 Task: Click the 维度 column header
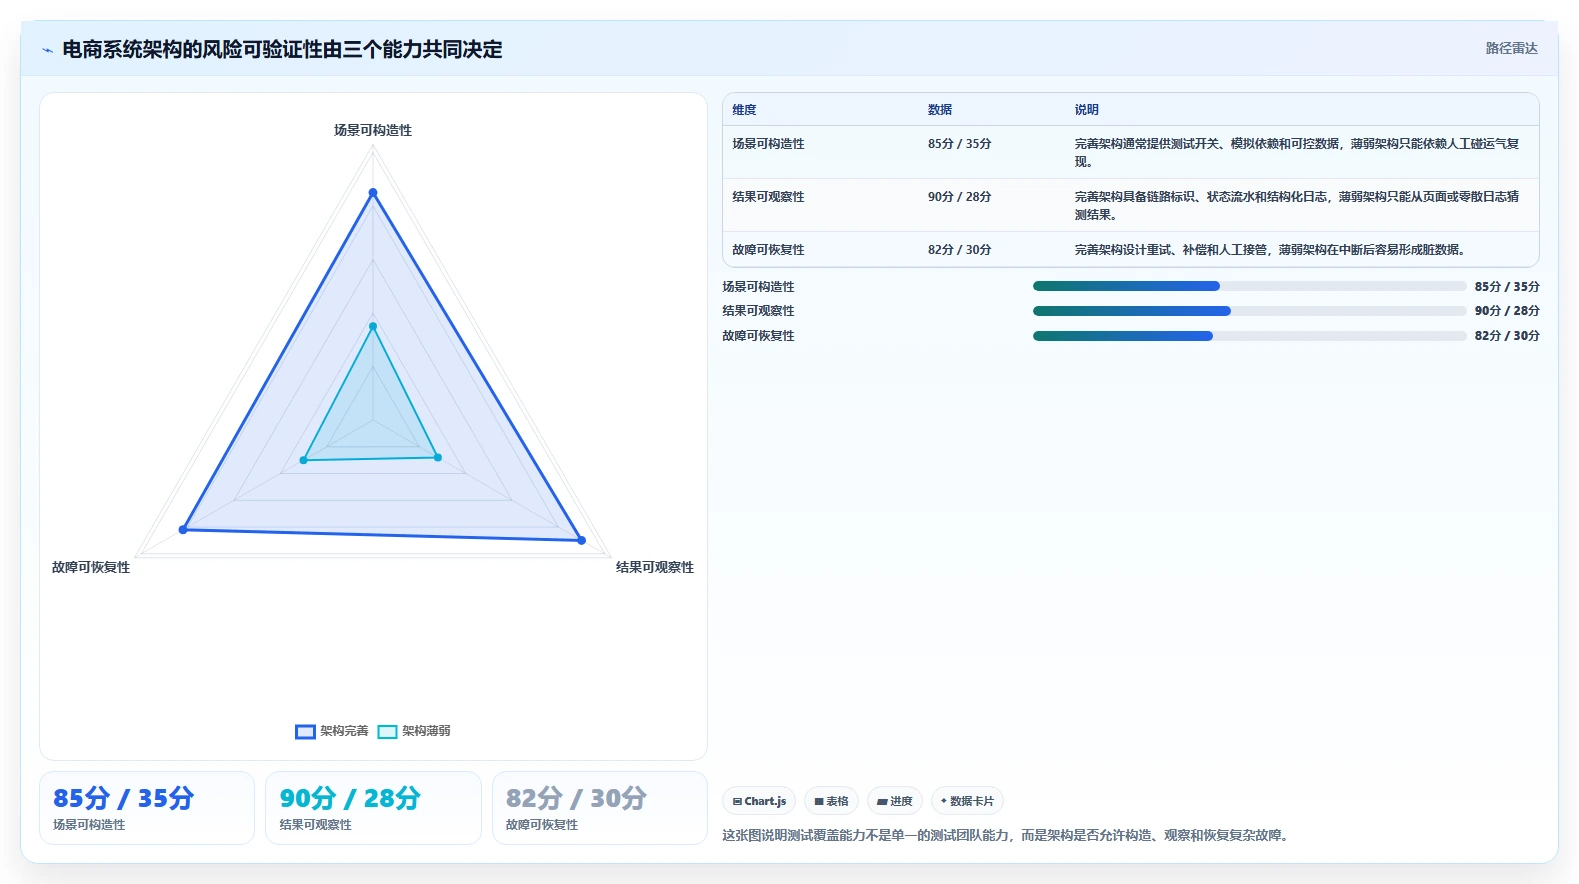tap(744, 110)
